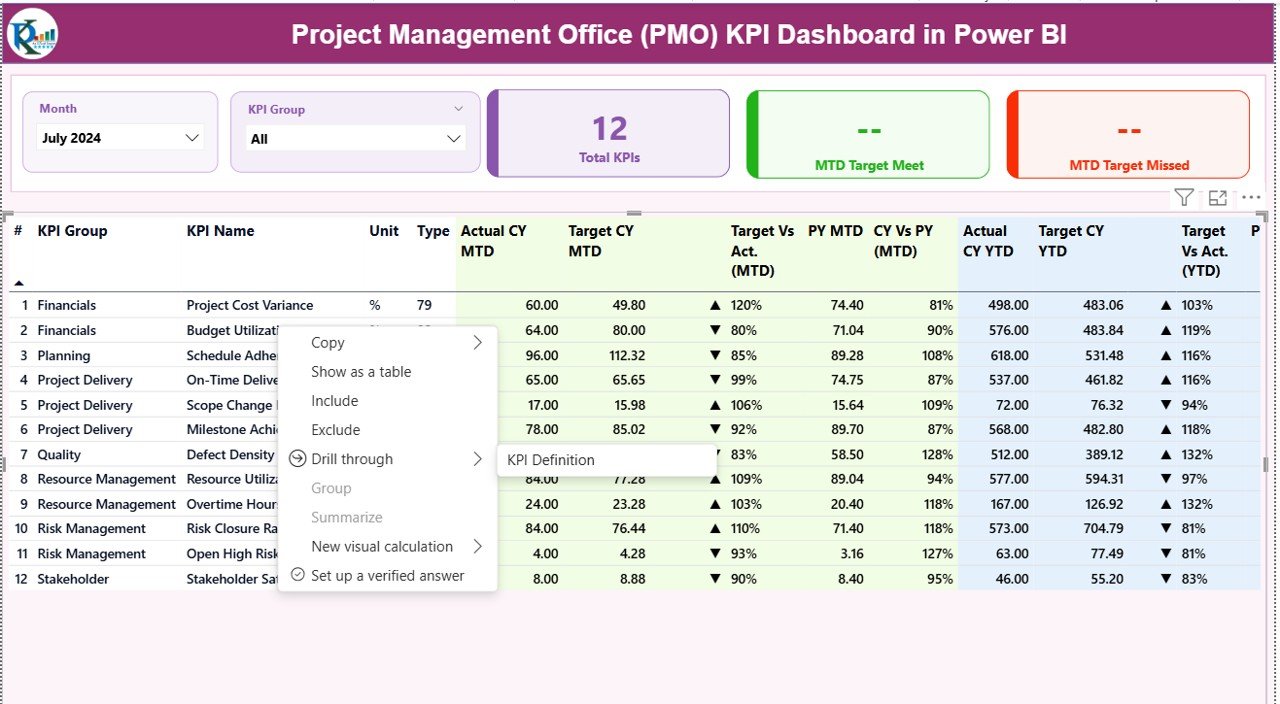Click the Drill through circular arrow icon
This screenshot has height=704, width=1280.
[296, 458]
